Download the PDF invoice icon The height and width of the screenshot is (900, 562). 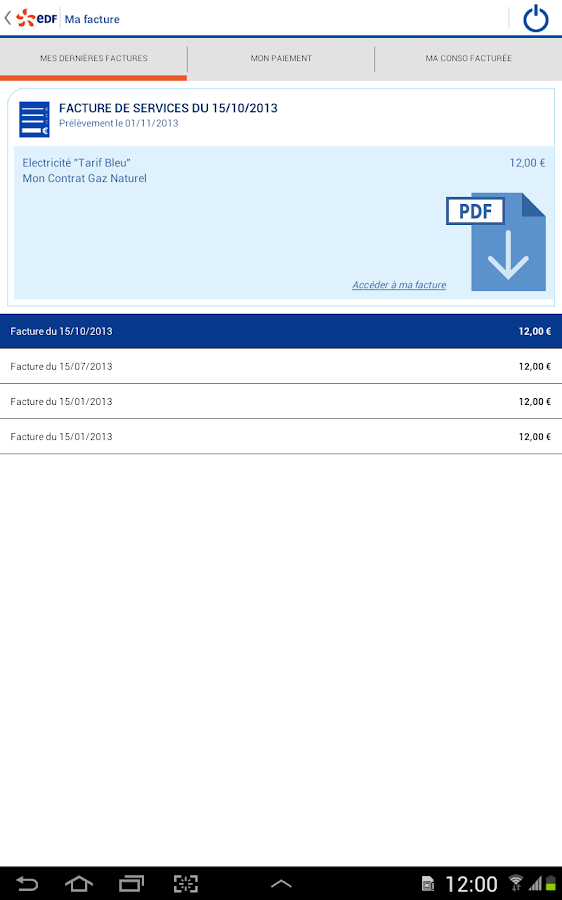tap(496, 242)
